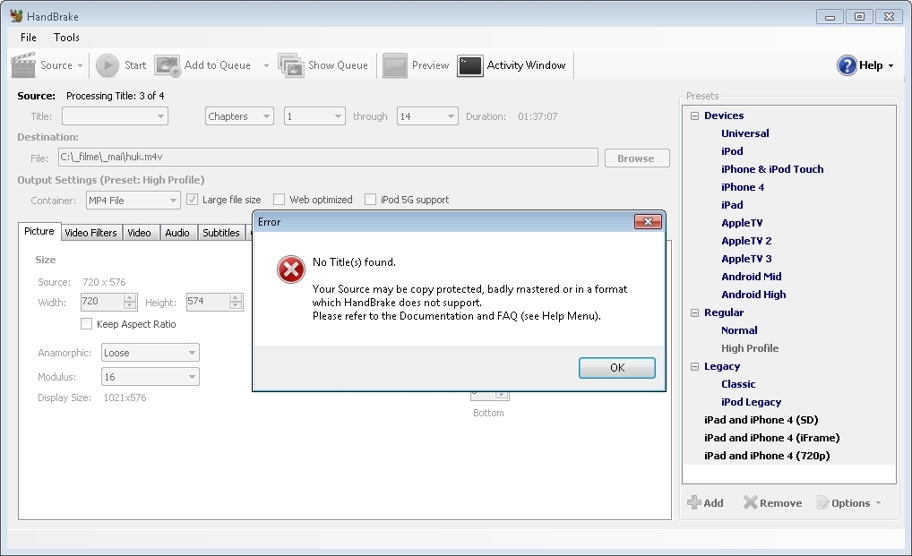The image size is (912, 556).
Task: Select the High Profile preset
Action: click(x=750, y=348)
